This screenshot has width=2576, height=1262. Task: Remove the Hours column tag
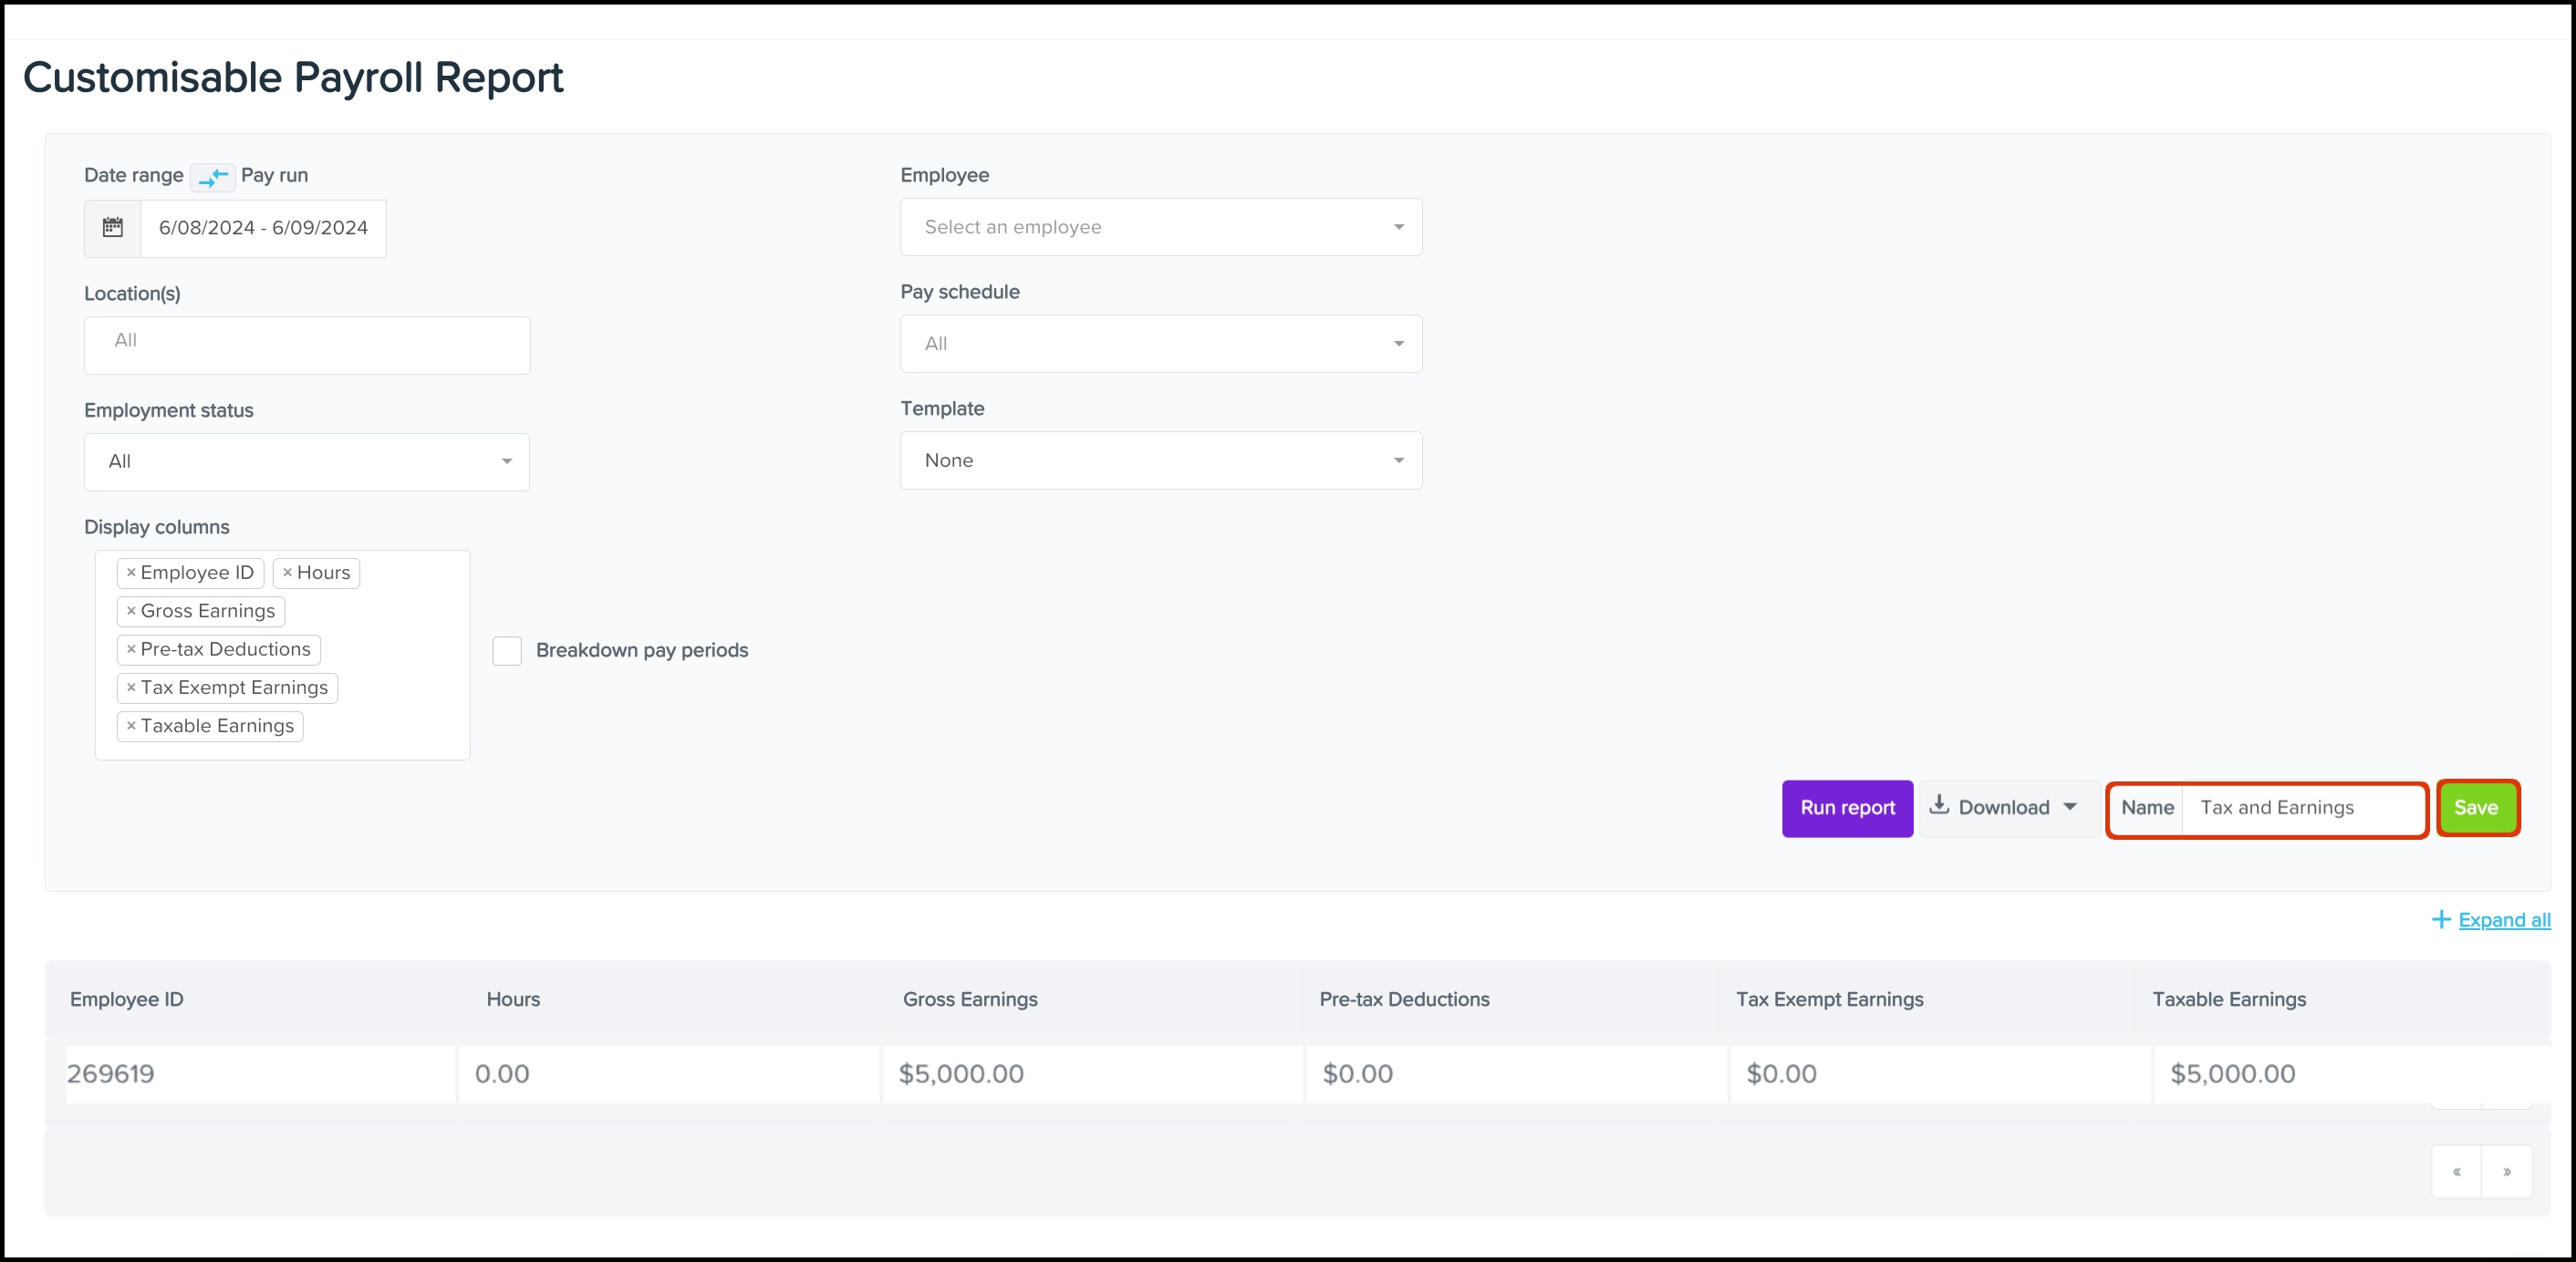click(287, 573)
